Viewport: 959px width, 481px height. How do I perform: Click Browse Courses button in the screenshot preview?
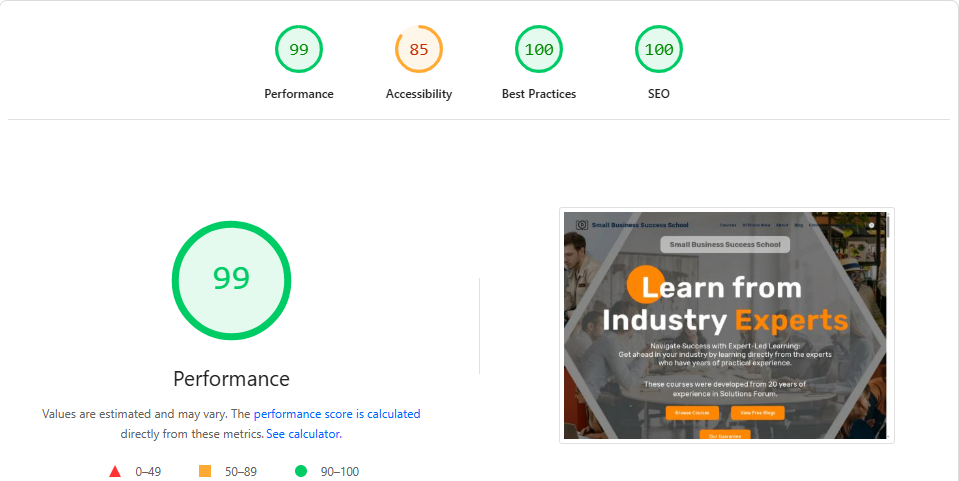coord(692,412)
